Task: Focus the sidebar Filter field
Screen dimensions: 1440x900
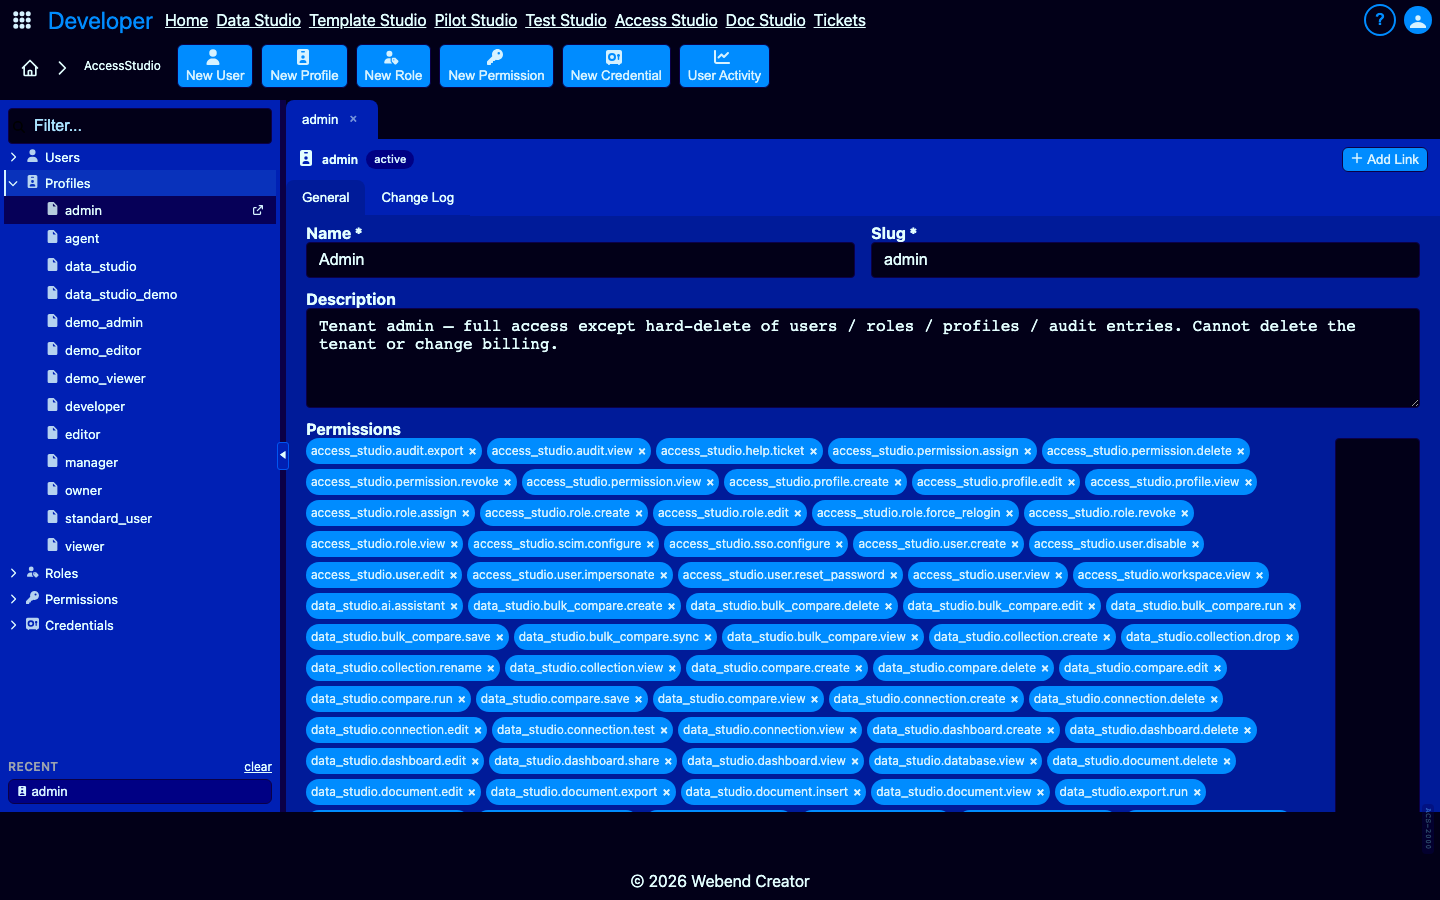Action: 140,126
